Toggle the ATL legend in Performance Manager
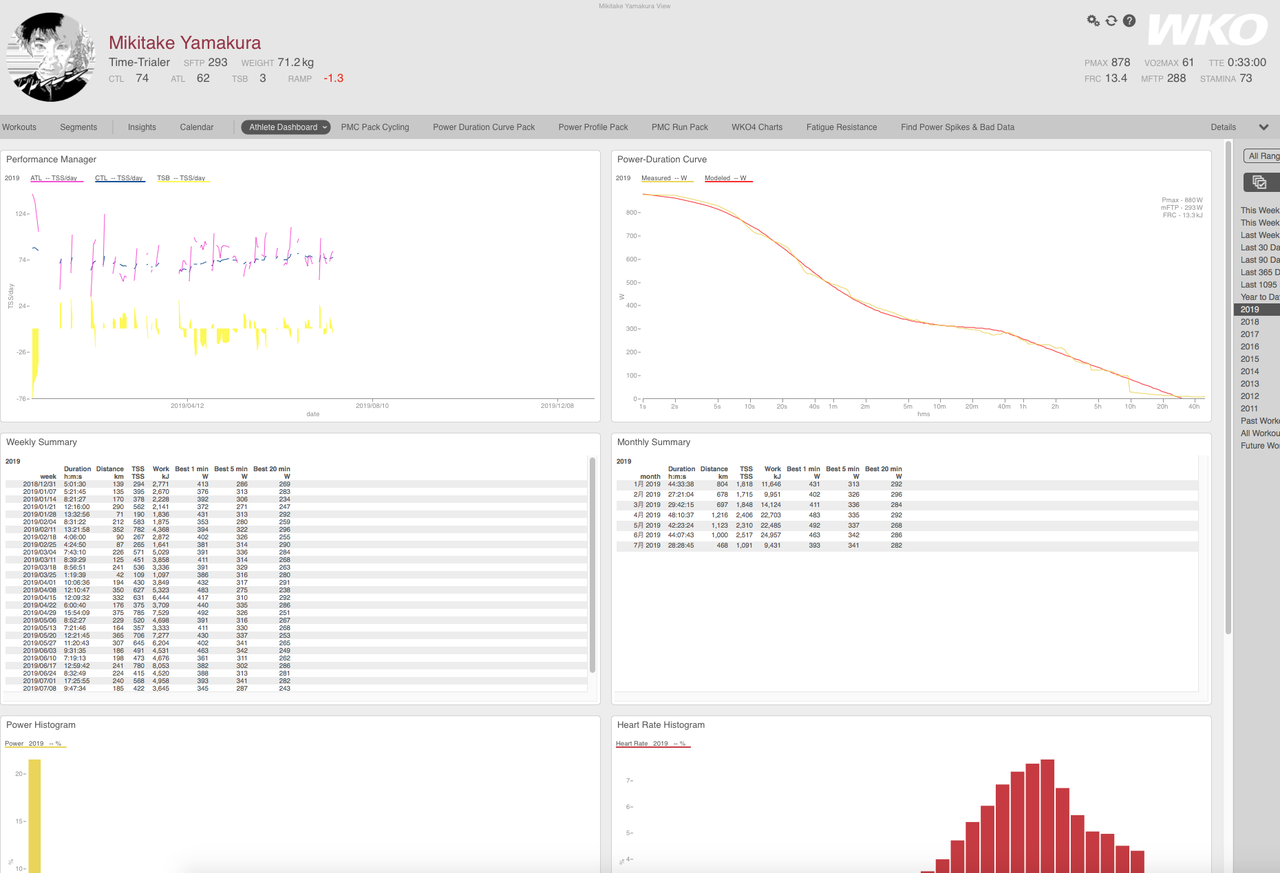 click(x=56, y=178)
